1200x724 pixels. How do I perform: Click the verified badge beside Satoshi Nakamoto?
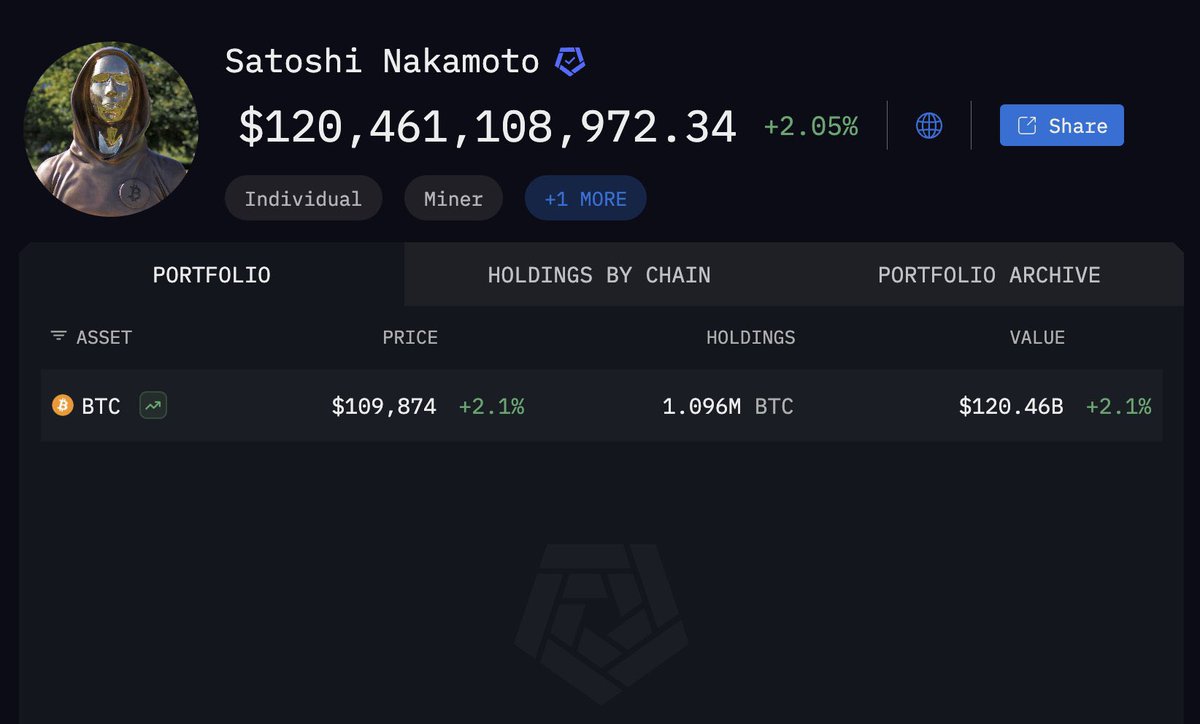[570, 62]
